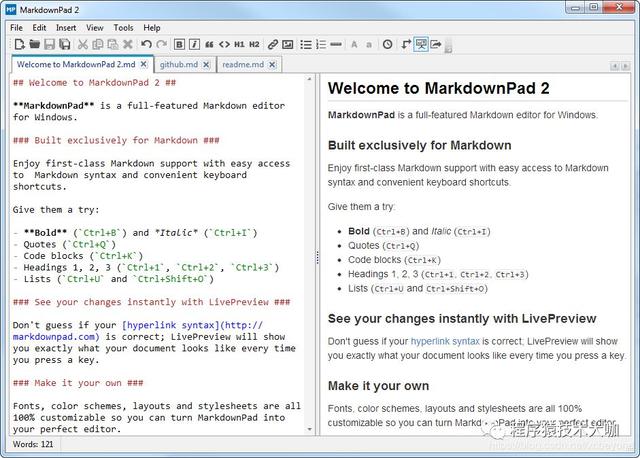Image resolution: width=640 pixels, height=458 pixels.
Task: Open the View menu
Action: point(95,28)
